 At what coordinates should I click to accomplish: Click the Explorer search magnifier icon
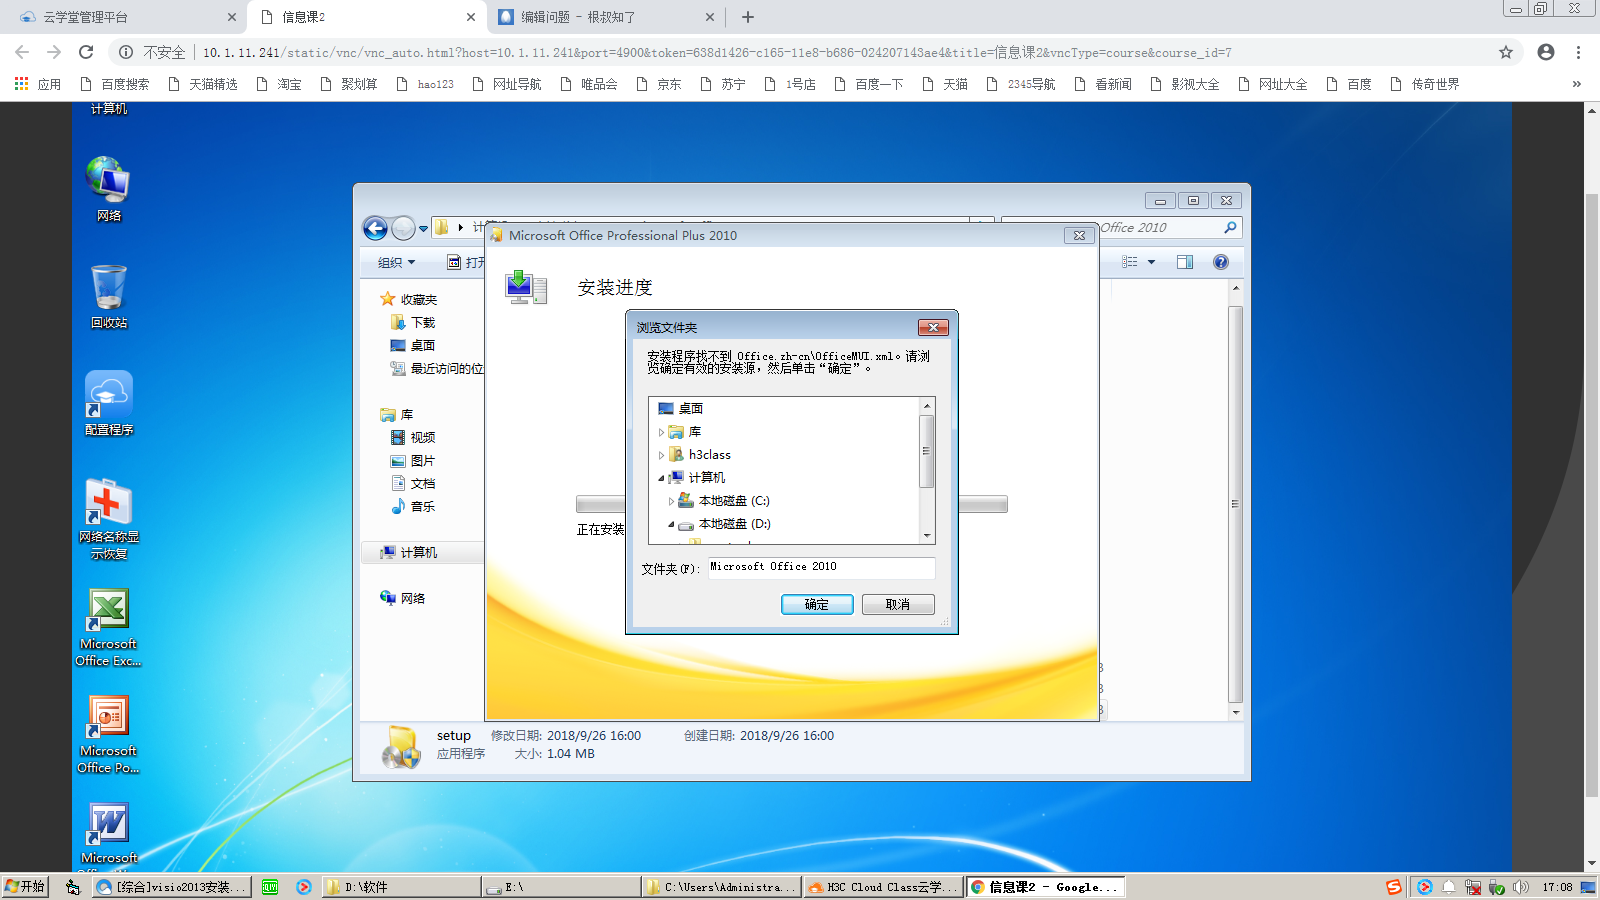click(1230, 228)
